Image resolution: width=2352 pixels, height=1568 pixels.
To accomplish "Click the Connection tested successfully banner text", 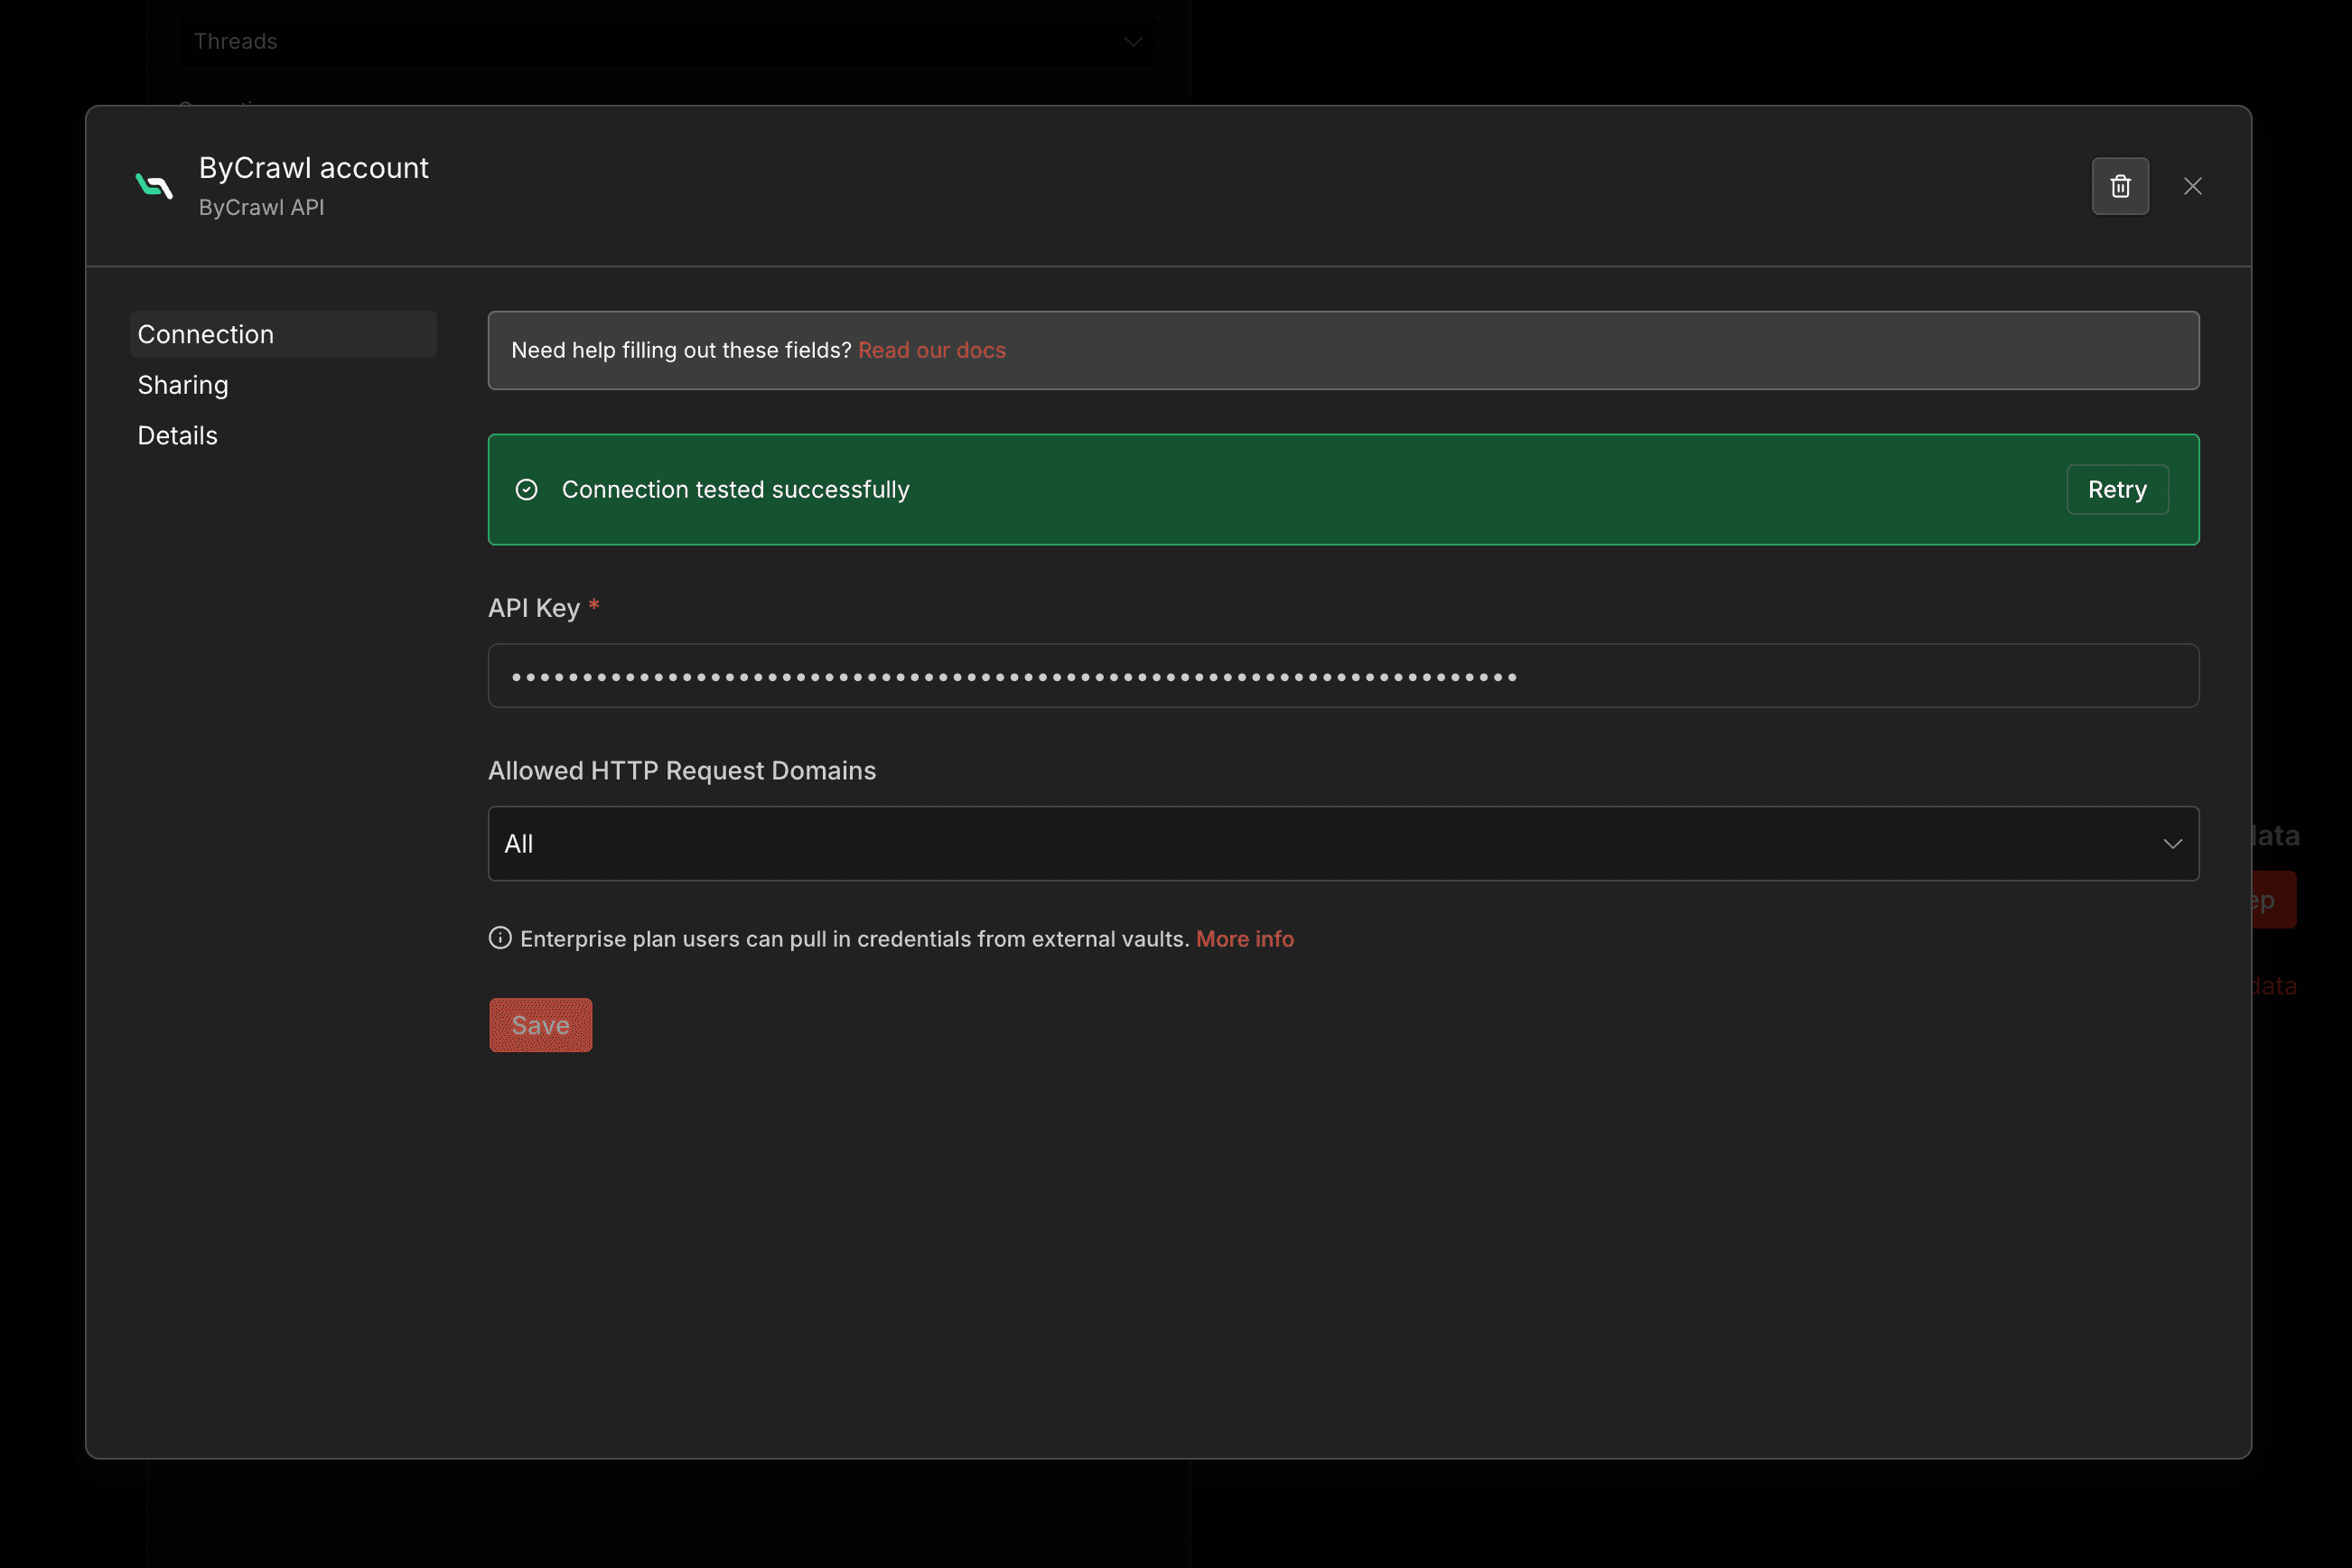I will point(735,489).
